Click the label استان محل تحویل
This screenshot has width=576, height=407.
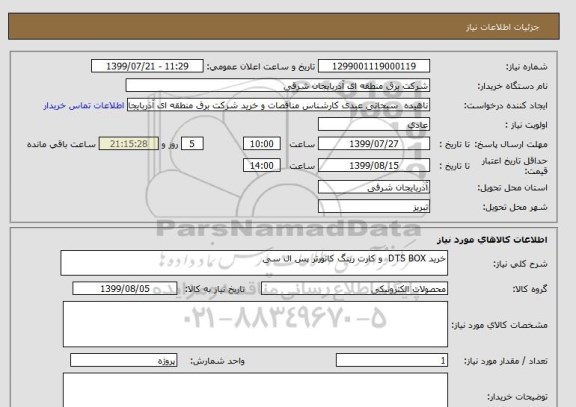512,188
